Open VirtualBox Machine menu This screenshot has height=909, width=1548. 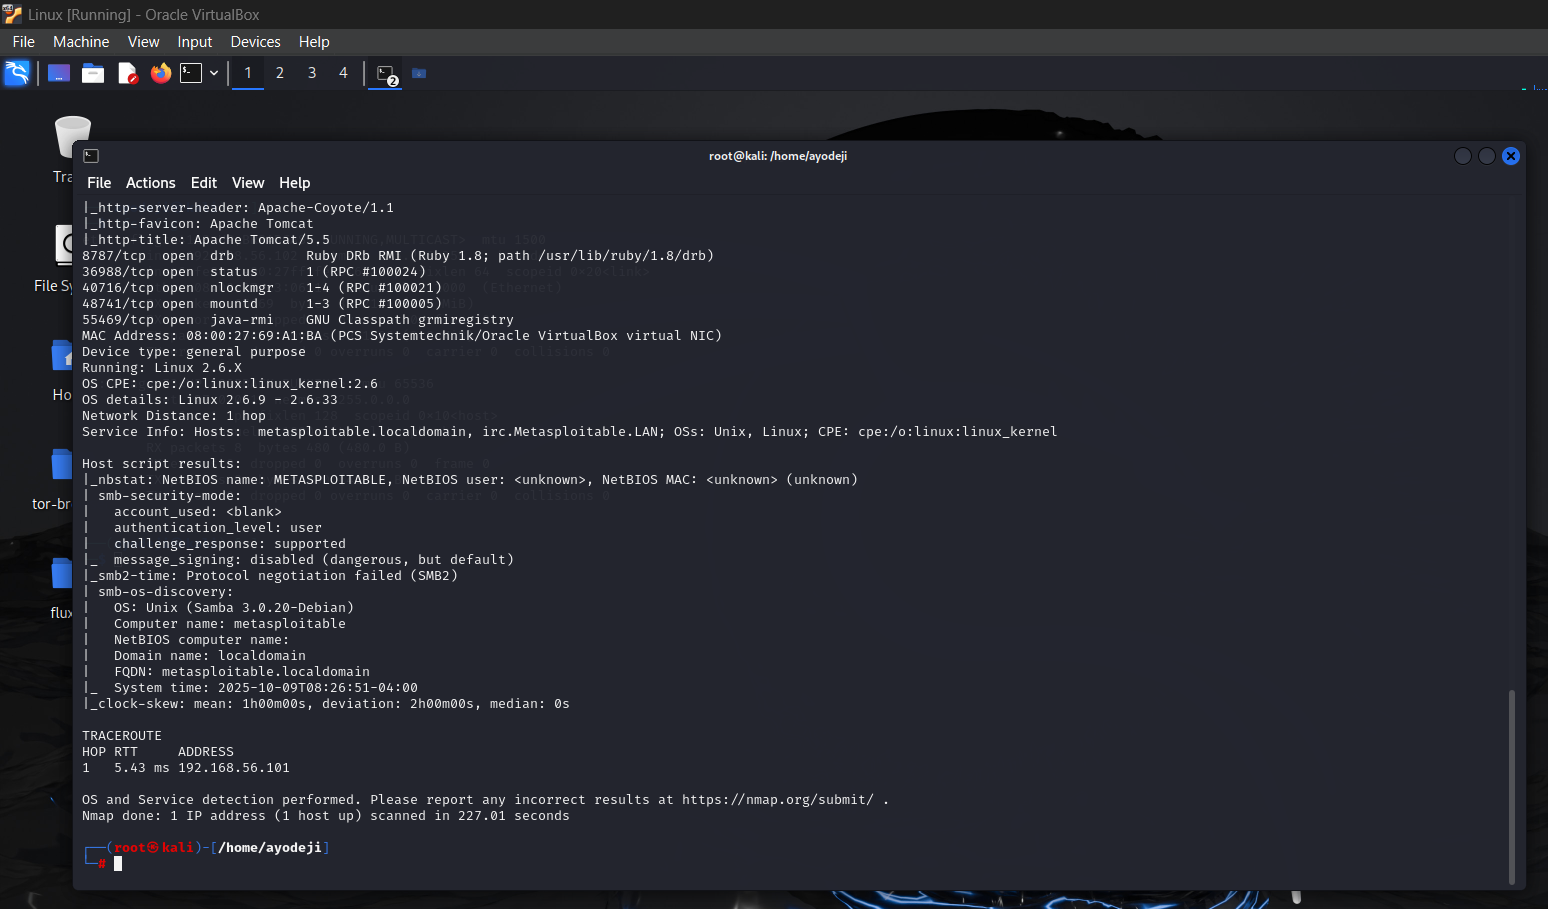[x=81, y=42]
